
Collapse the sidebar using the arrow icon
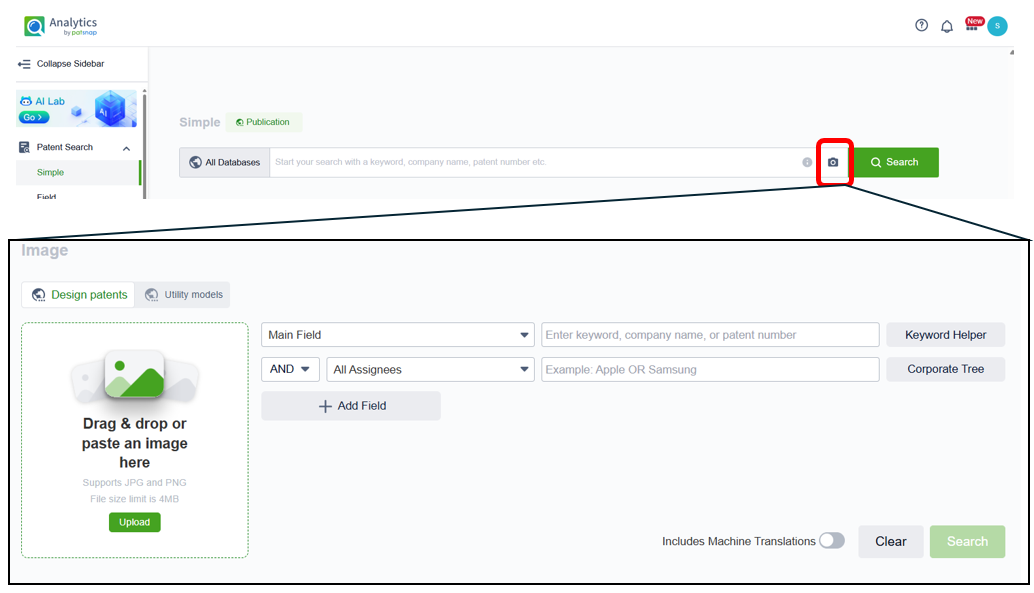coord(21,63)
